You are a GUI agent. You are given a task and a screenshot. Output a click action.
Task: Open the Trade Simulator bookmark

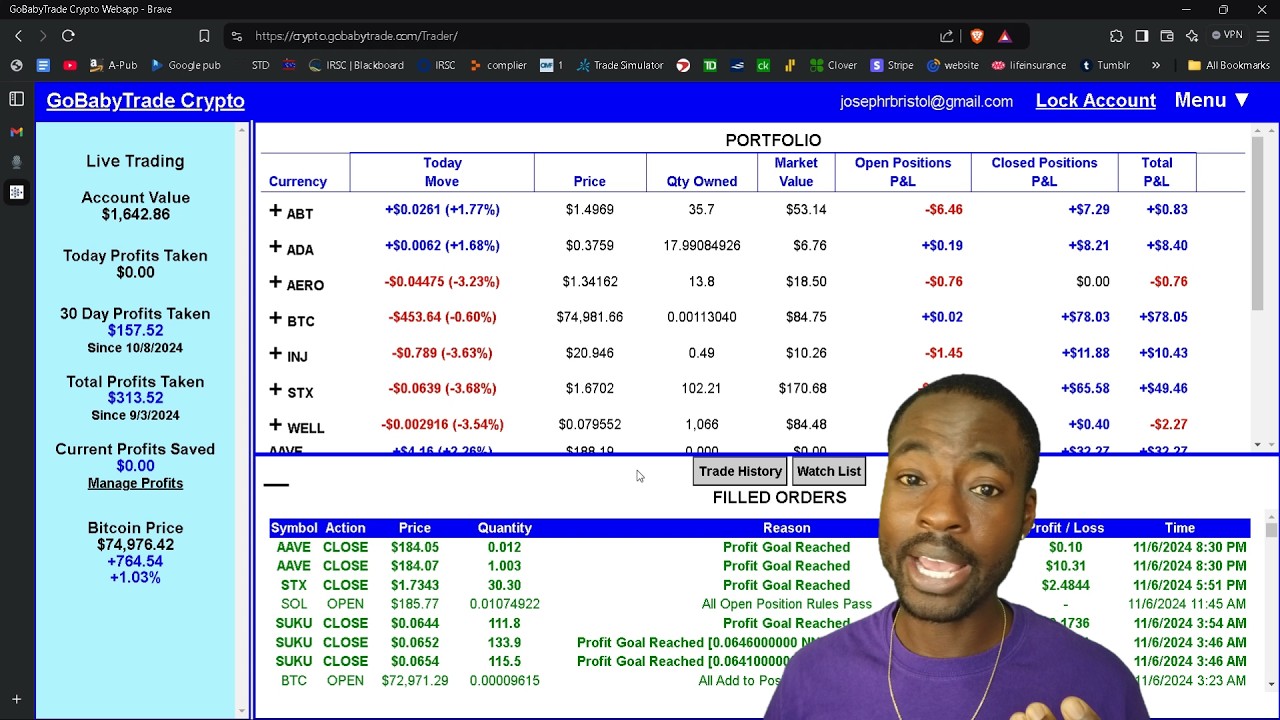[620, 65]
